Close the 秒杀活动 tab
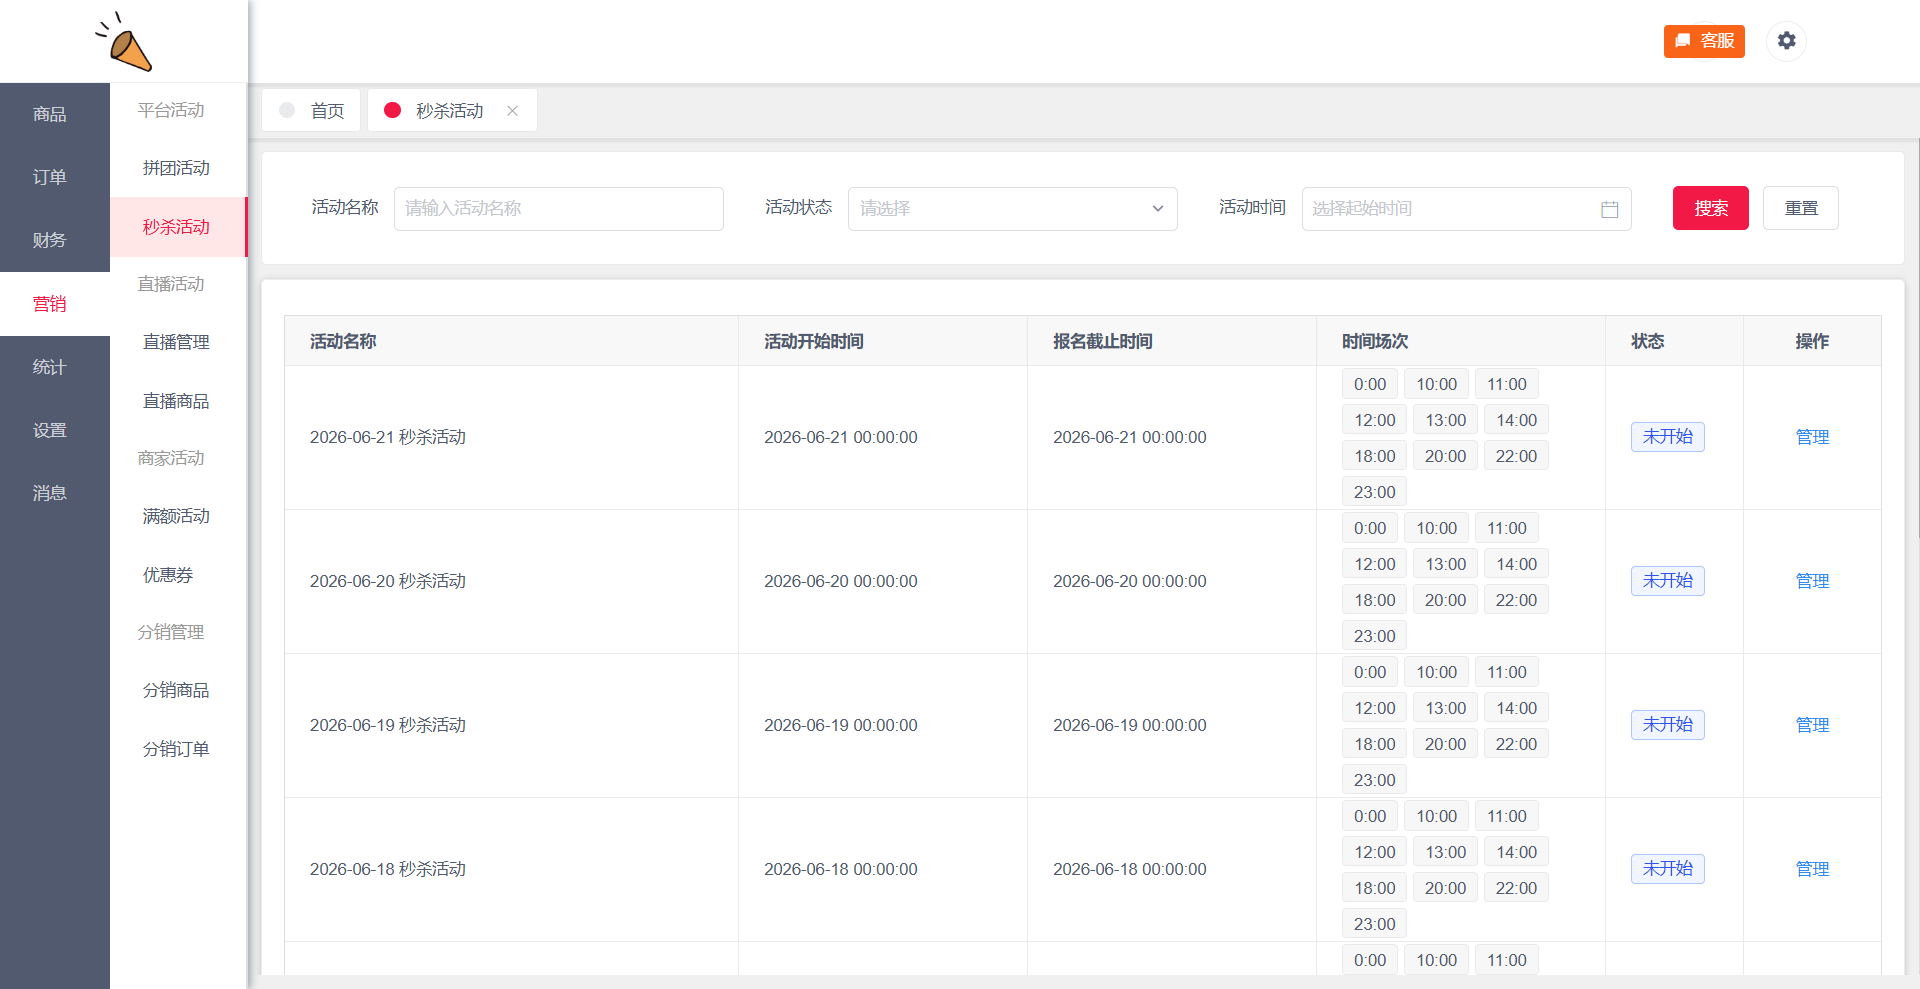 tap(512, 111)
